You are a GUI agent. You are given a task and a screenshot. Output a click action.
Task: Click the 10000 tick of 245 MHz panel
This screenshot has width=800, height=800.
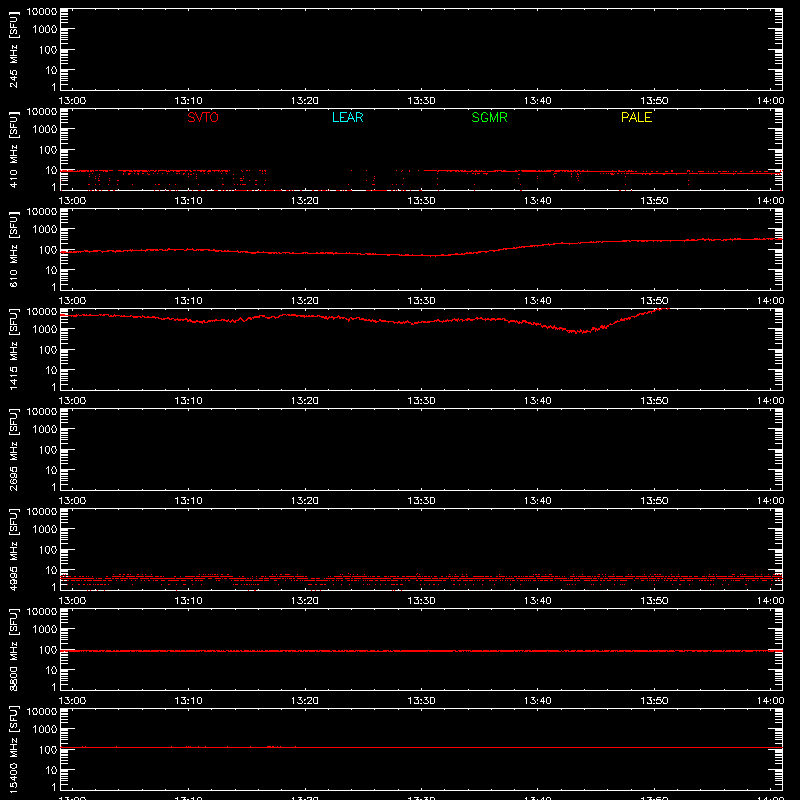[x=42, y=12]
